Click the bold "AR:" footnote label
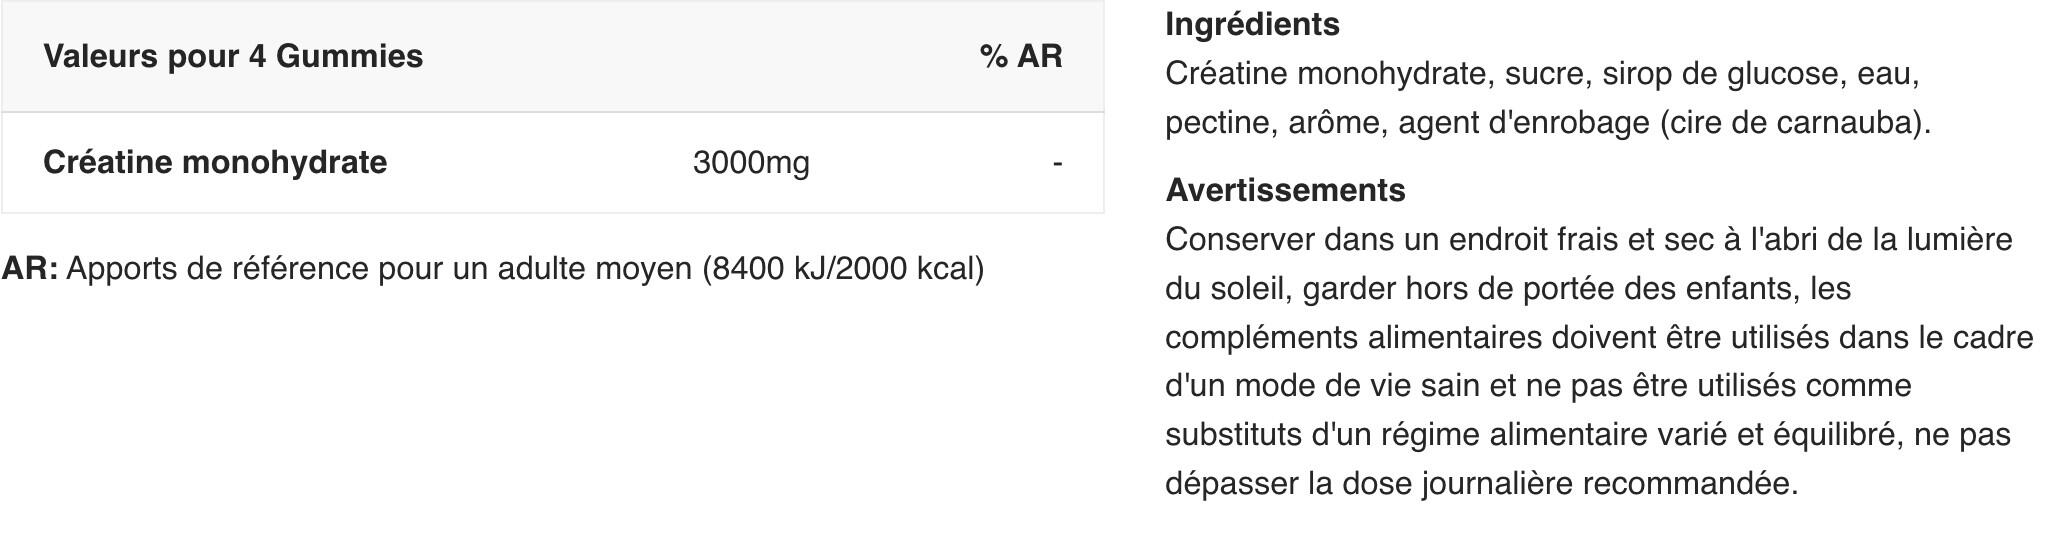This screenshot has height=552, width=2069. 30,268
